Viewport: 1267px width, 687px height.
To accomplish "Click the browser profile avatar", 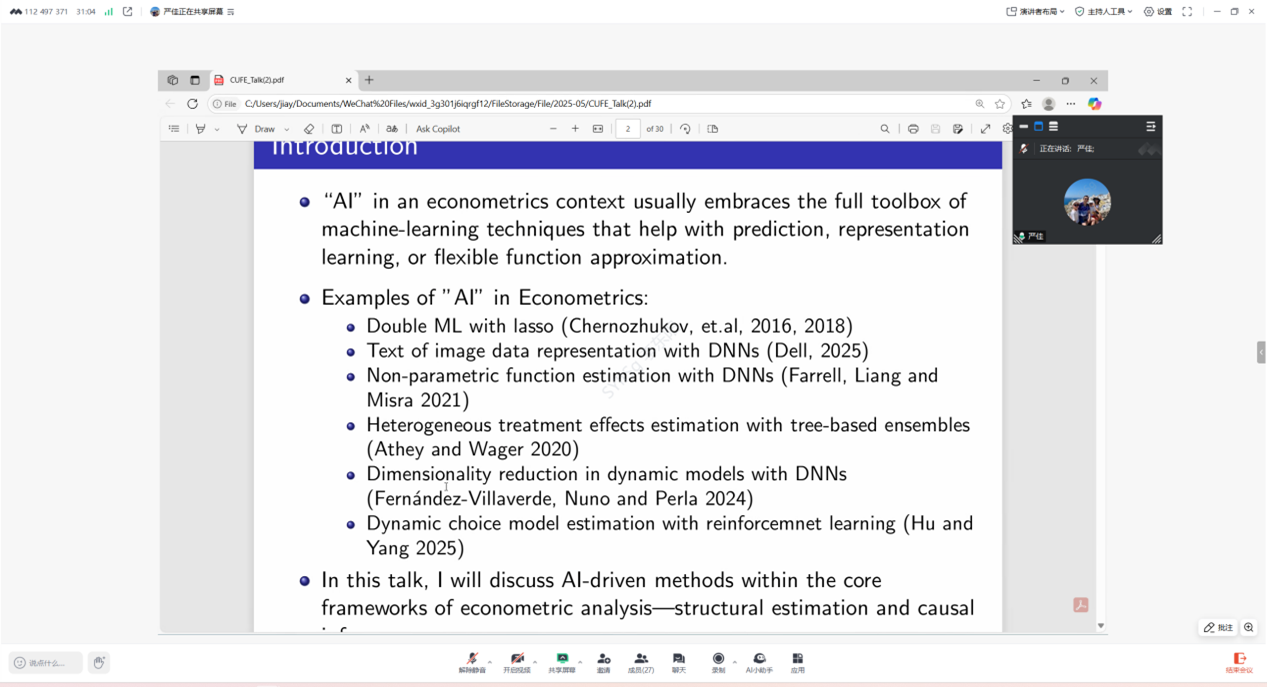I will [1049, 104].
